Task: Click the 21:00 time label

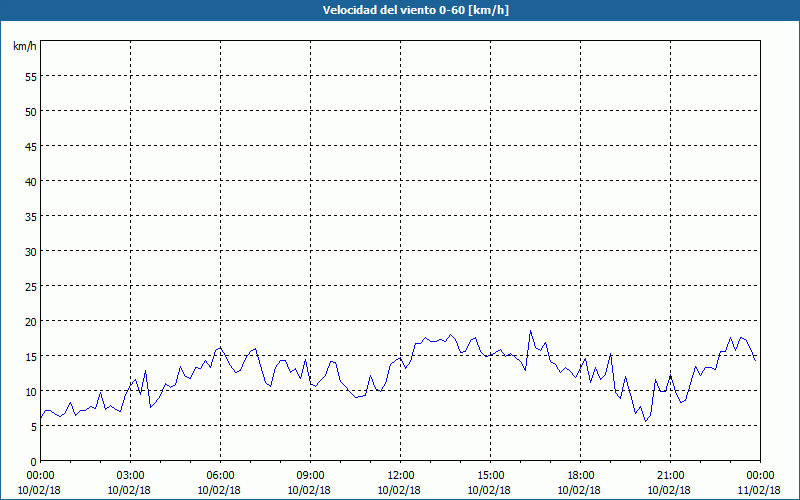Action: 670,476
